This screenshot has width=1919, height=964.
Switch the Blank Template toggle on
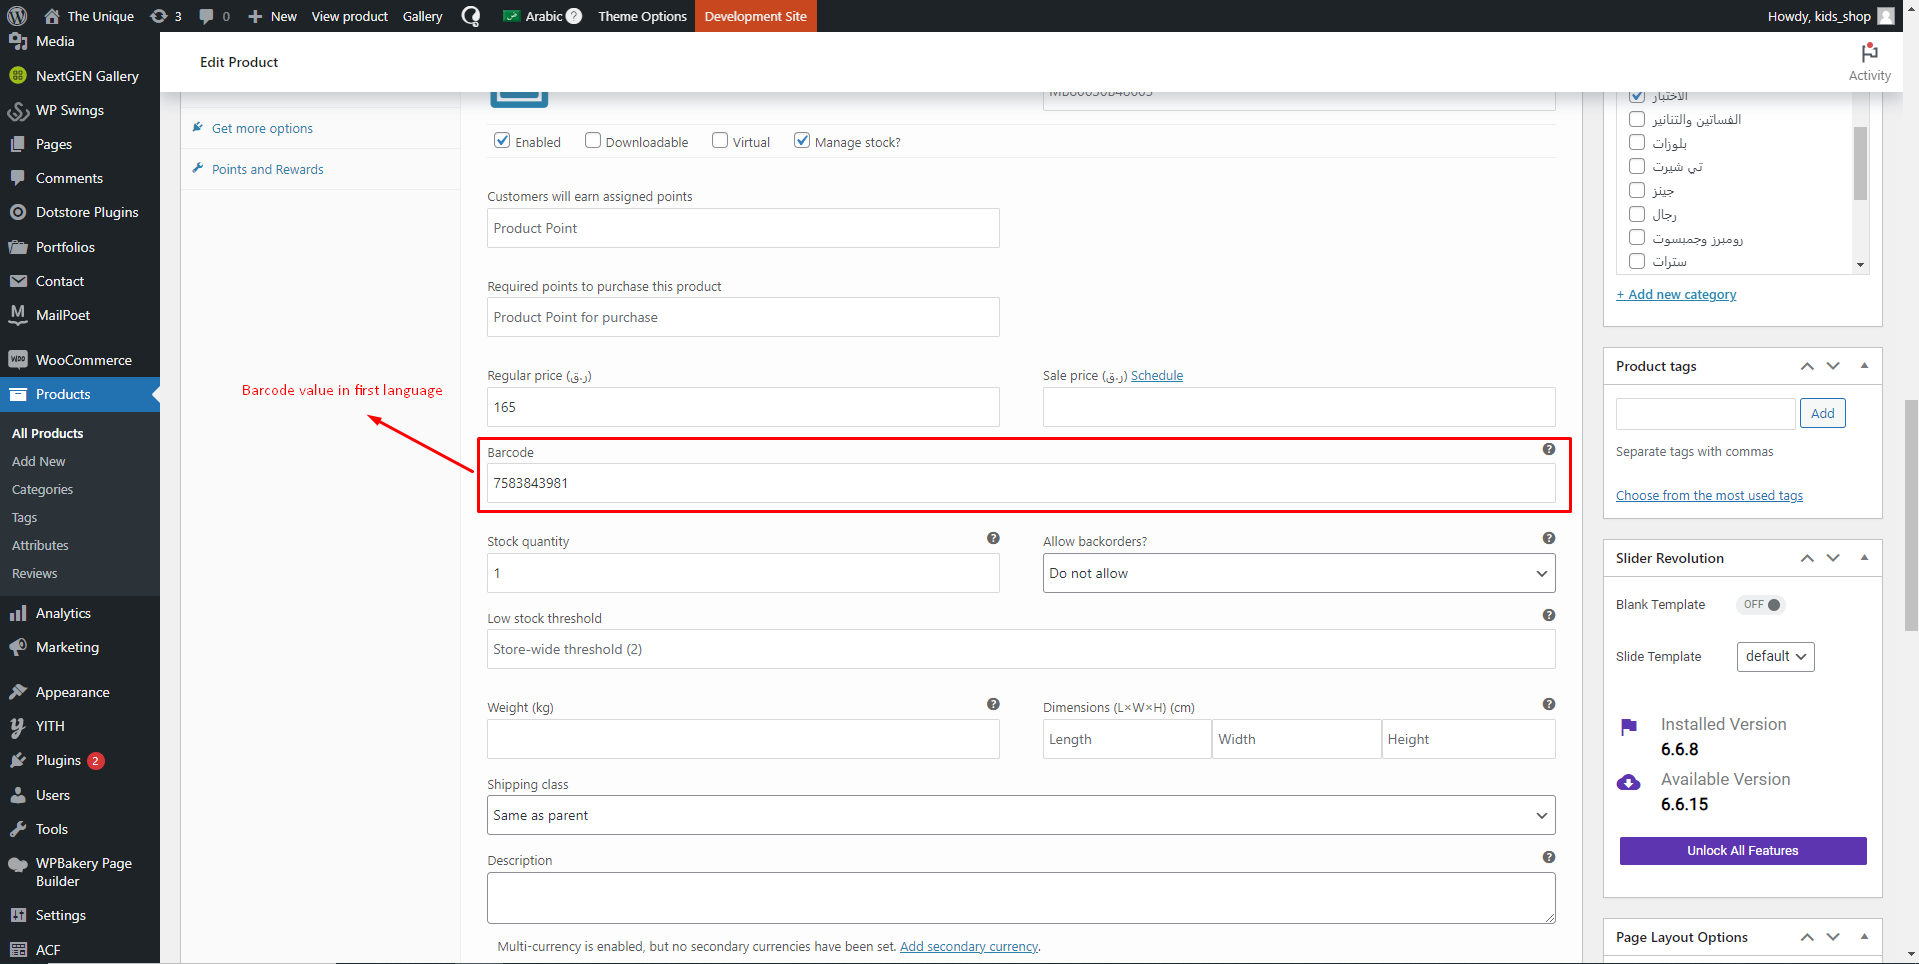point(1761,605)
